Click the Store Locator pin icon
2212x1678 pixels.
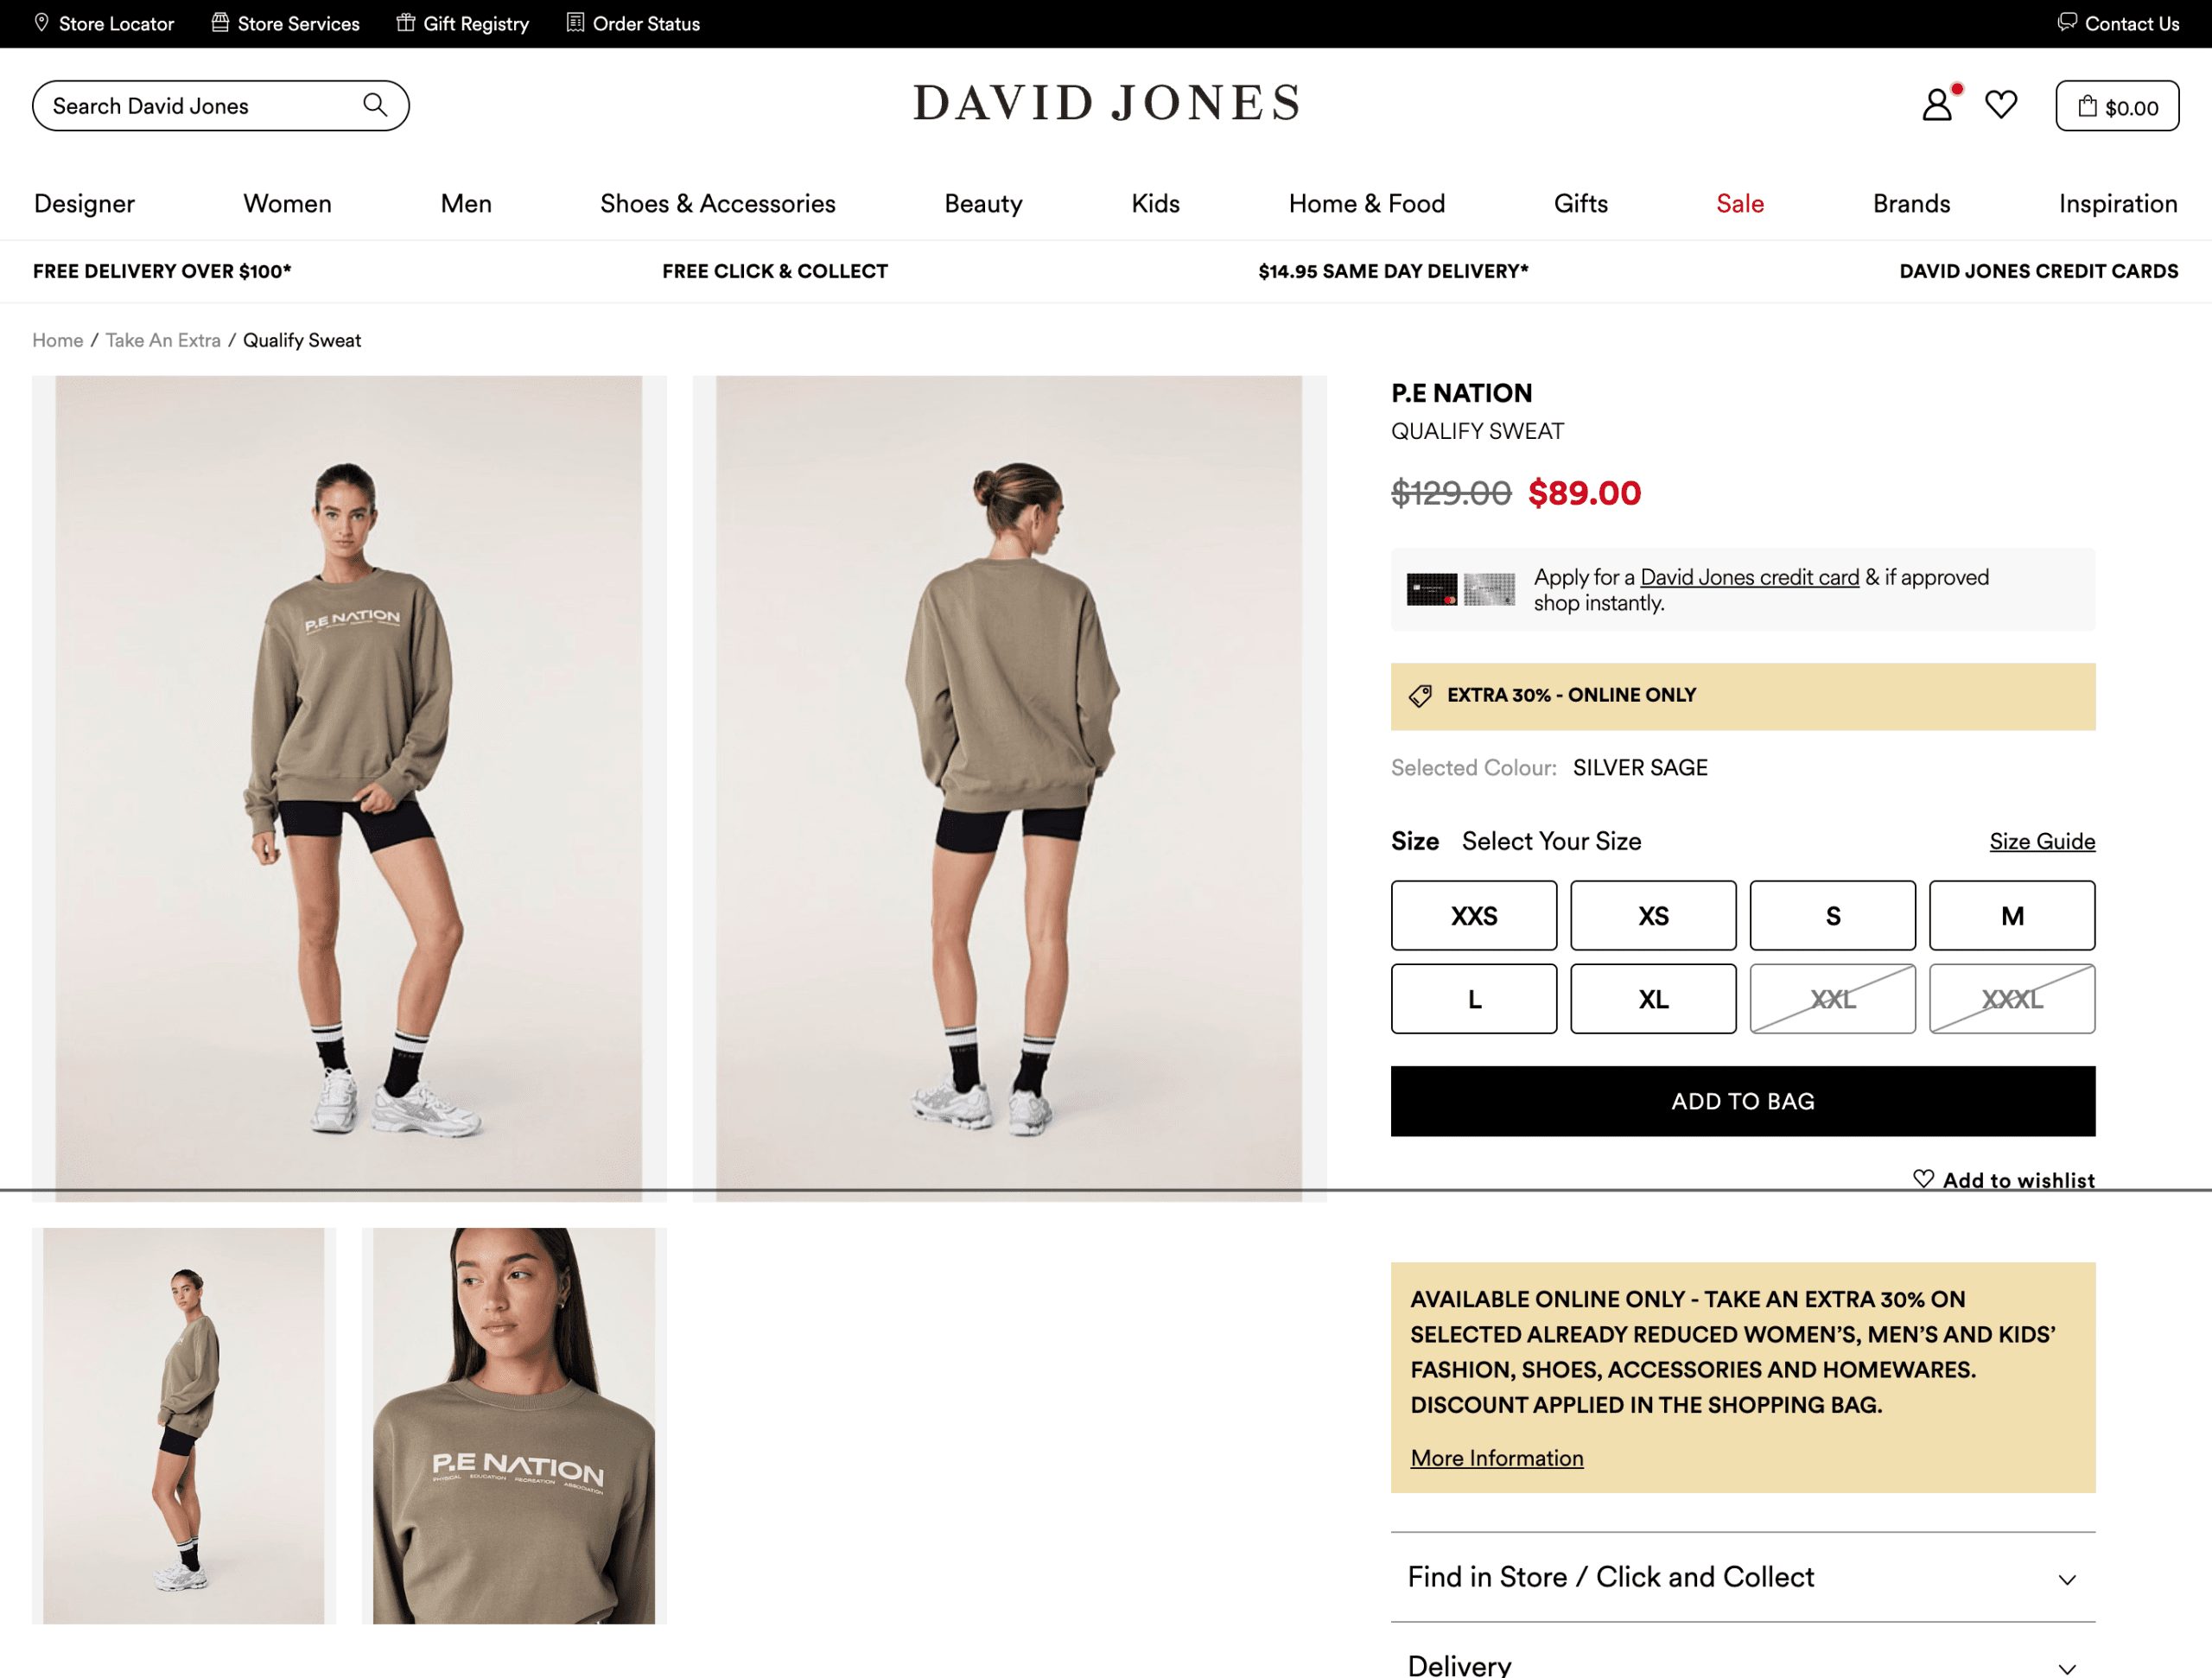click(41, 22)
